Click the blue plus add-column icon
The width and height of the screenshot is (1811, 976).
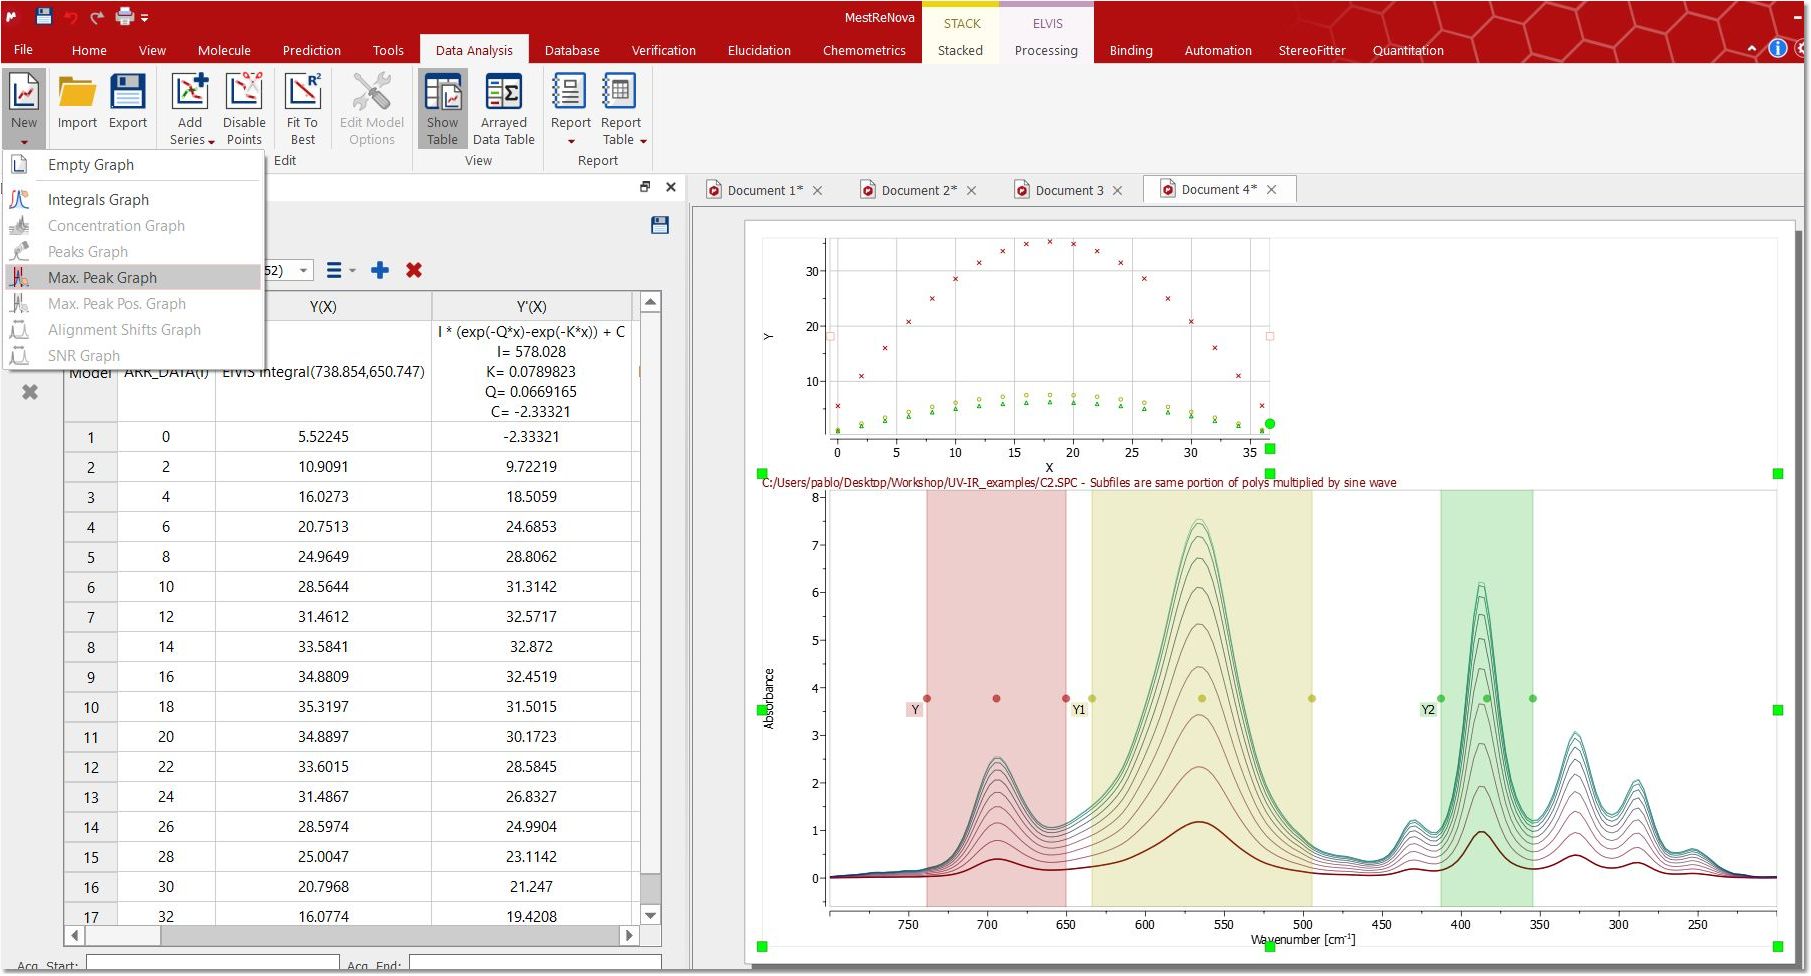tap(380, 270)
